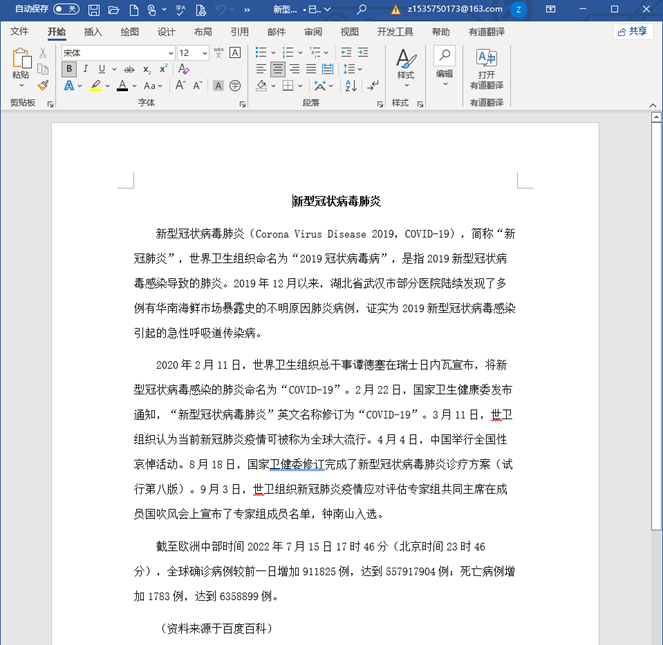This screenshot has width=663, height=645.
Task: Decrease font size with shrink font icon
Action: [197, 85]
